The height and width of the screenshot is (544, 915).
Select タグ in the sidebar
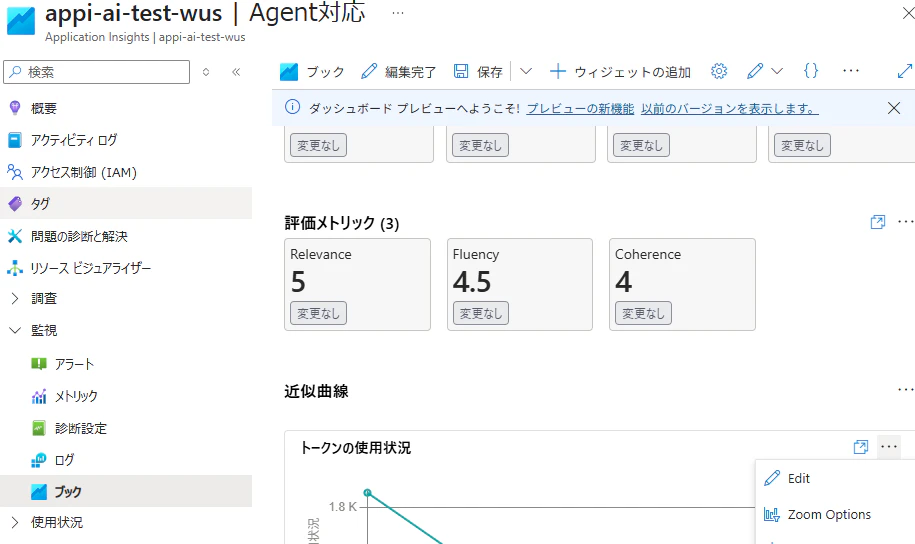click(126, 203)
